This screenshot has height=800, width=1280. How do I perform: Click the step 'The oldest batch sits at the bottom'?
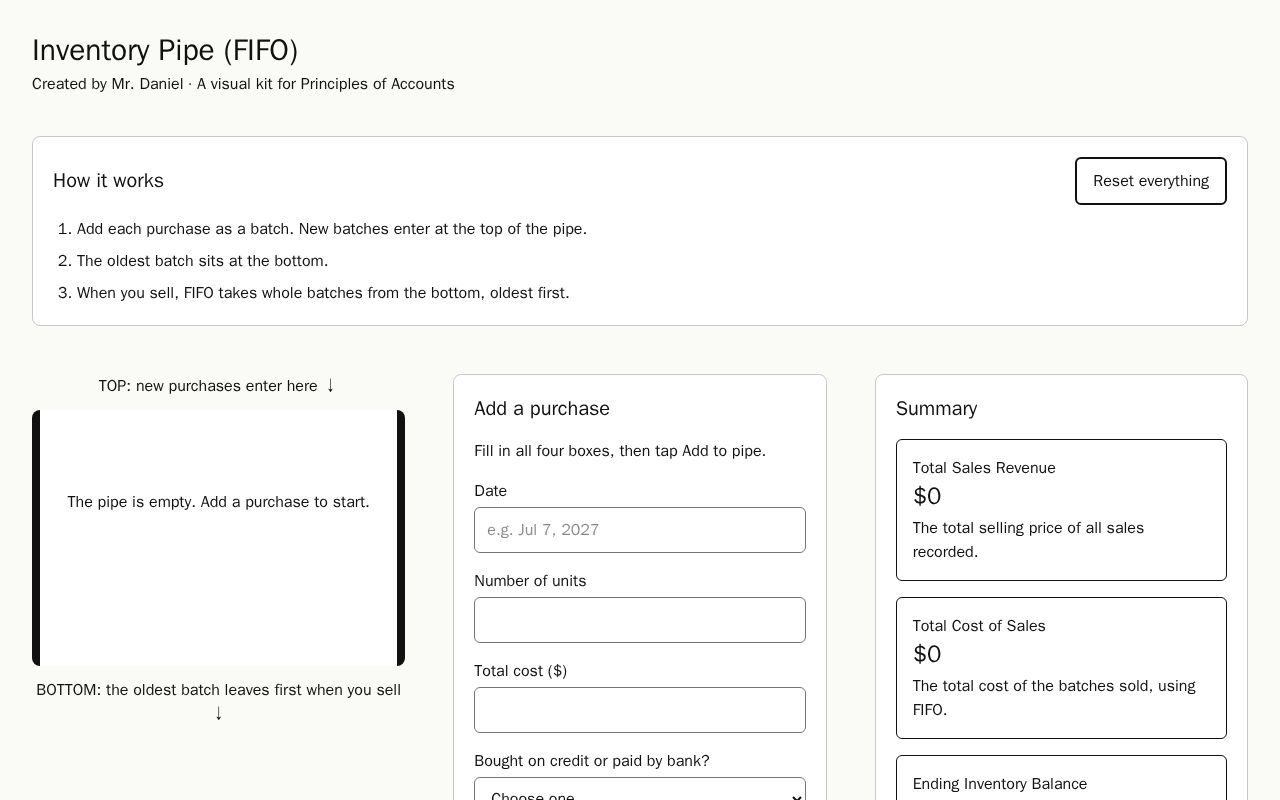pos(202,261)
